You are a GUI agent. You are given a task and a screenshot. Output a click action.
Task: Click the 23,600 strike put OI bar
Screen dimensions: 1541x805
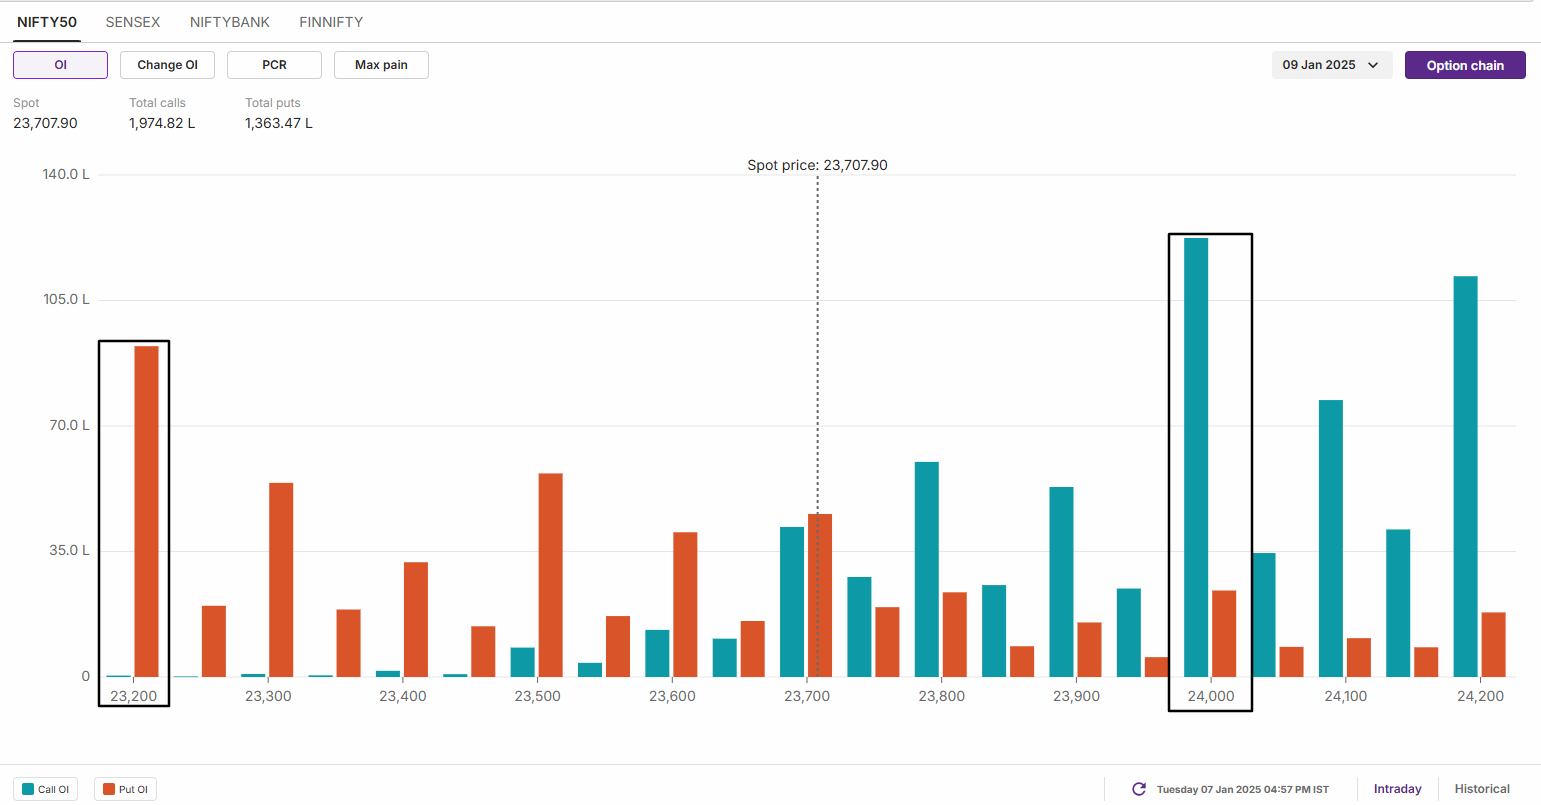tap(685, 604)
